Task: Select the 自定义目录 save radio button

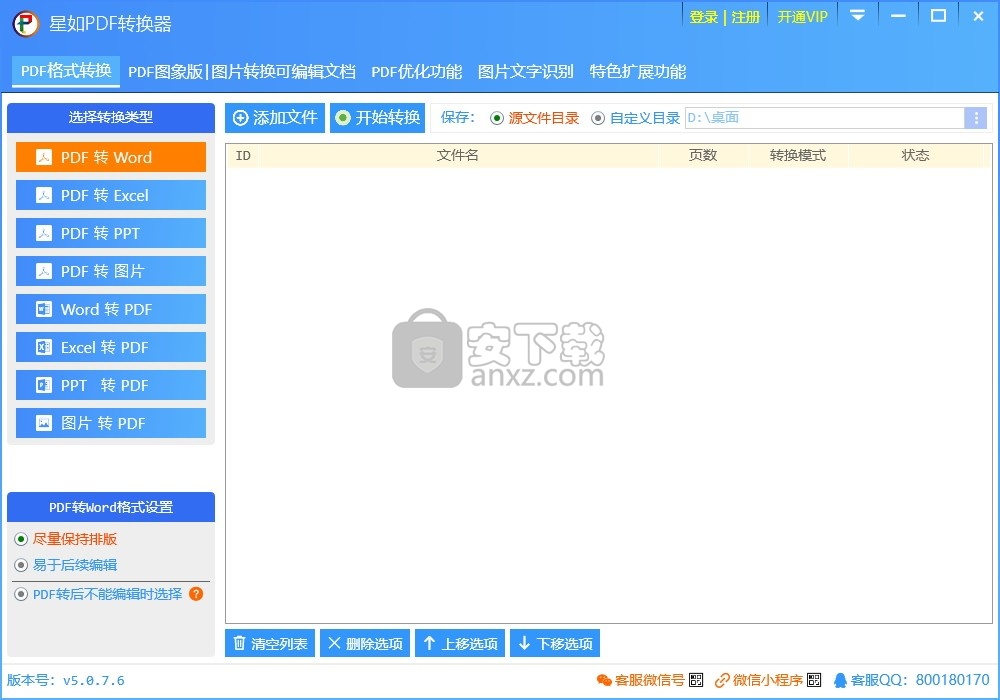Action: tap(598, 118)
